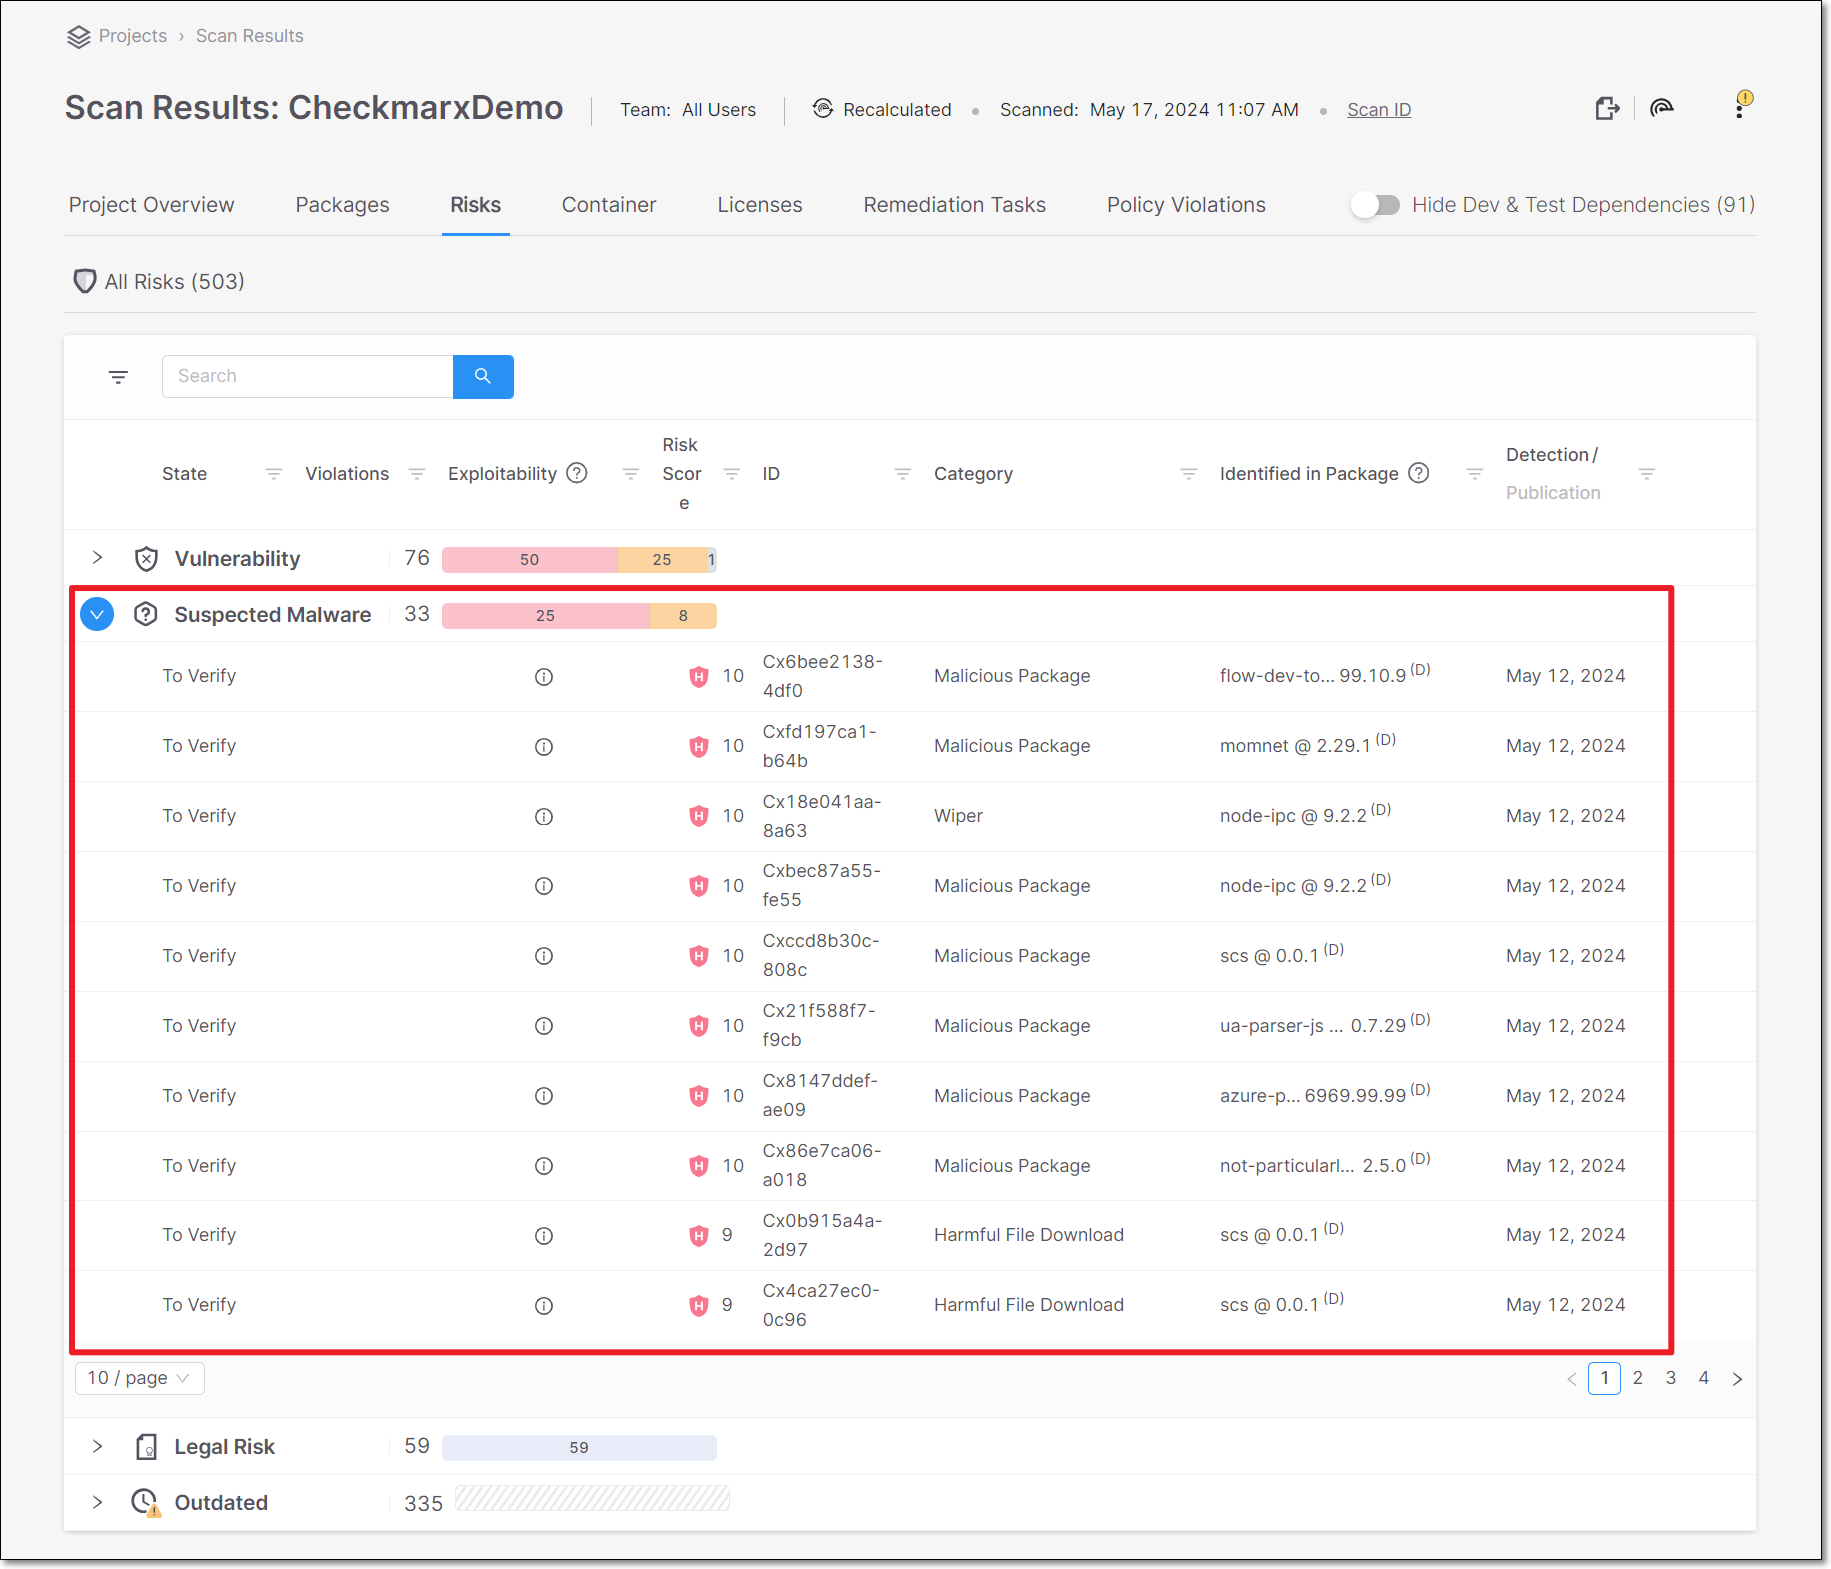
Task: Filter by the Category column icon
Action: coord(1189,474)
